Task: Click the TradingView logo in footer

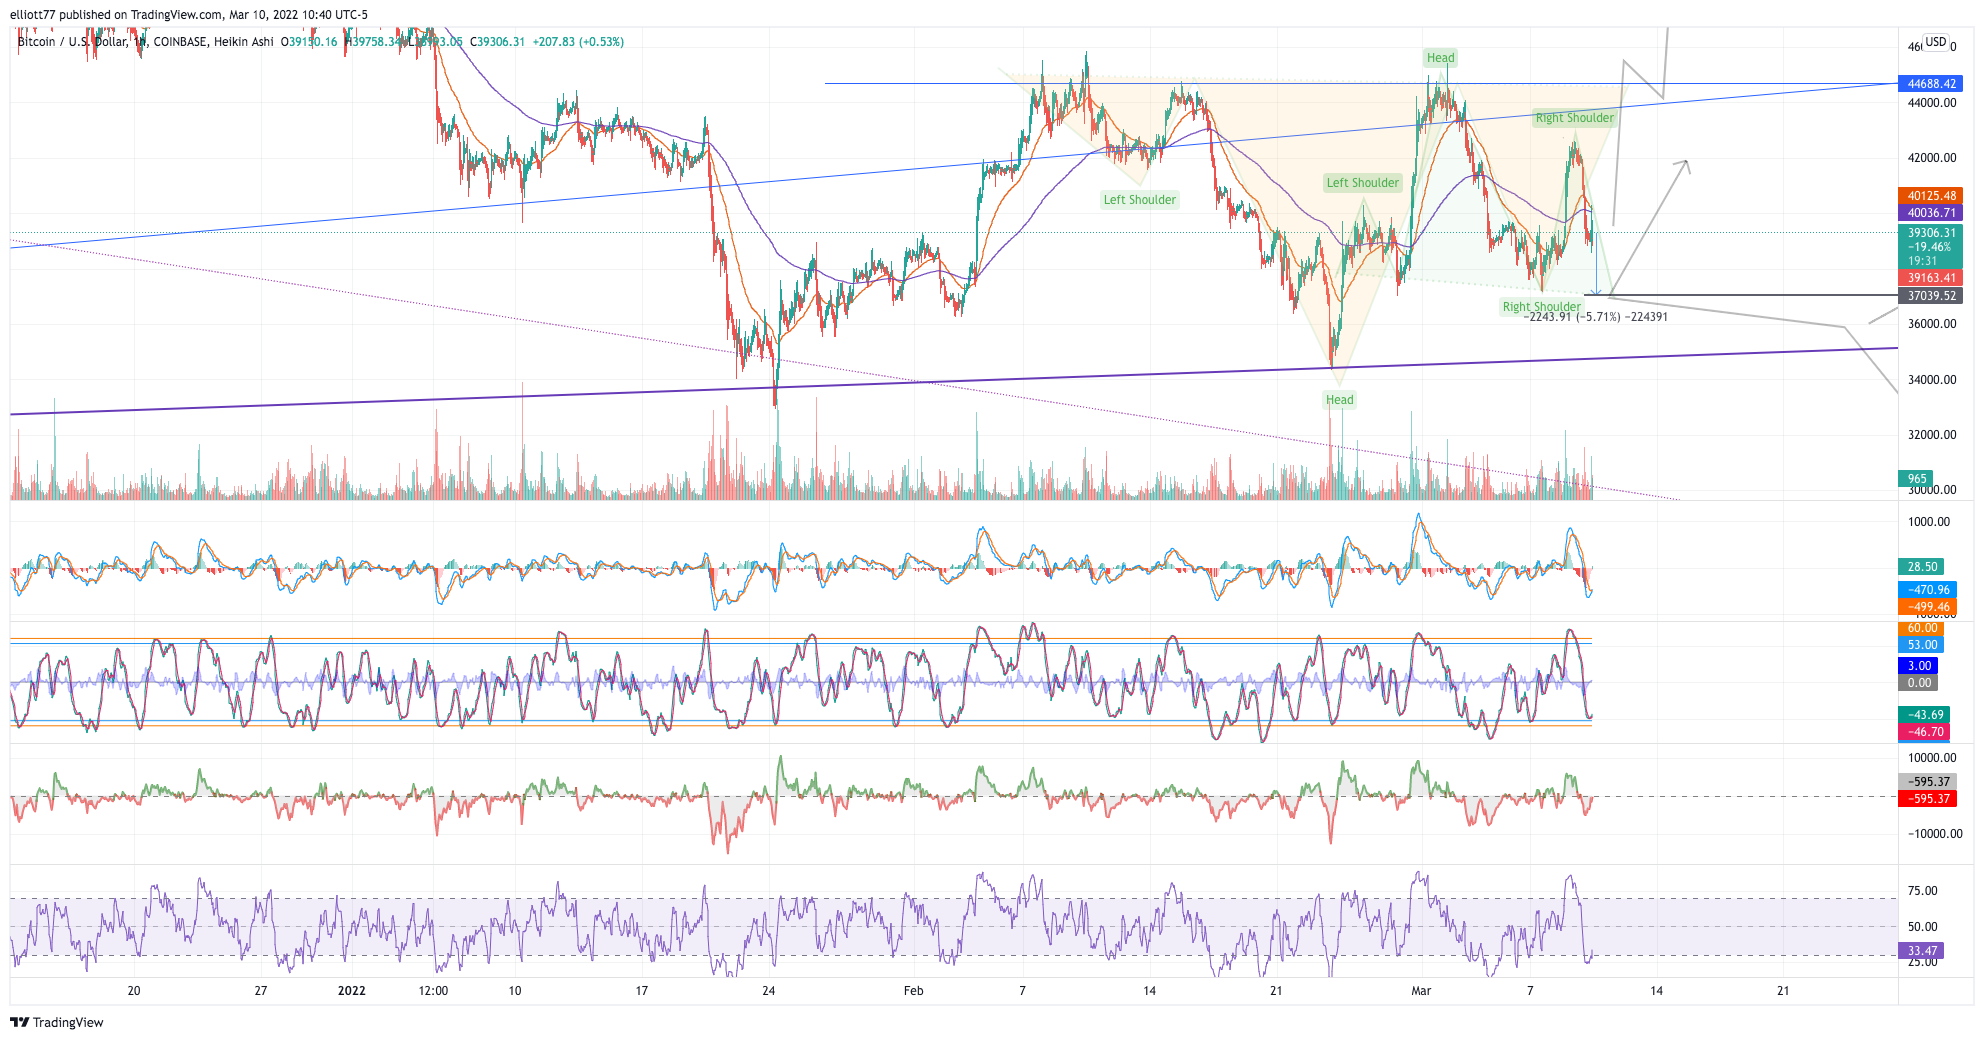Action: (57, 1022)
